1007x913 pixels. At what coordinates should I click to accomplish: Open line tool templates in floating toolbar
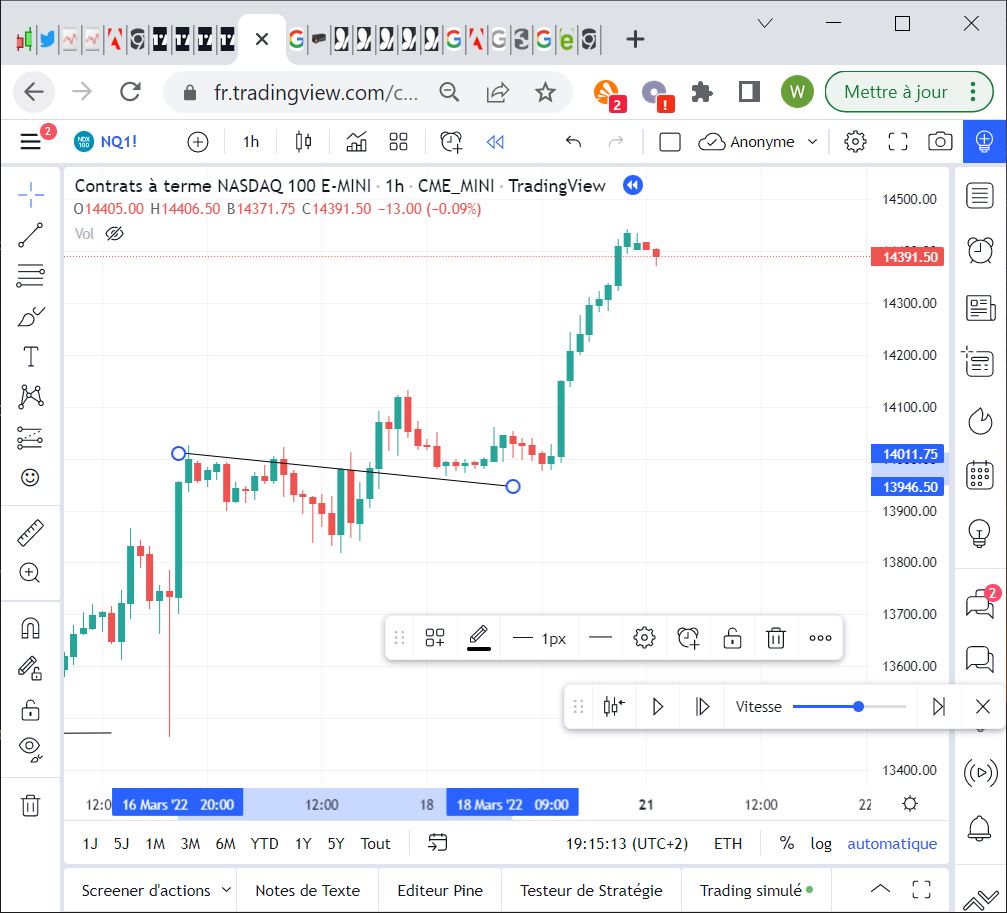(x=435, y=638)
